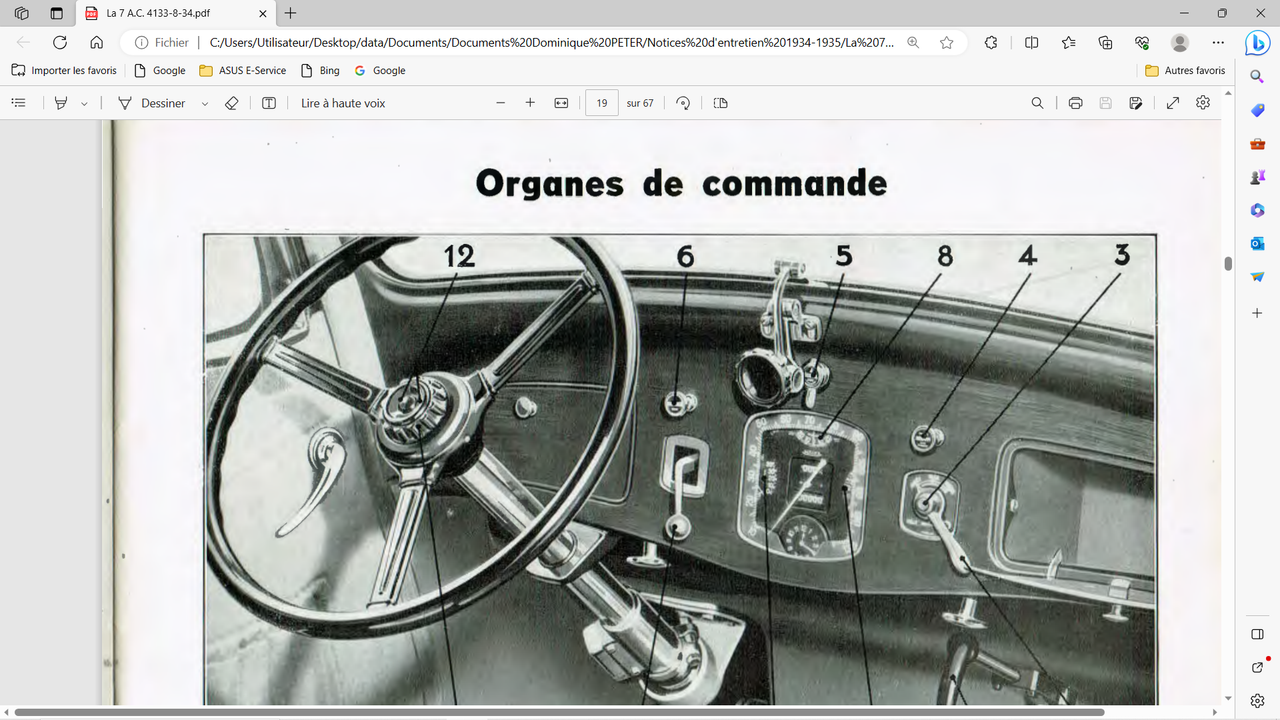The image size is (1280, 720).
Task: Click the vertical scrollbar thumb
Action: click(1228, 263)
